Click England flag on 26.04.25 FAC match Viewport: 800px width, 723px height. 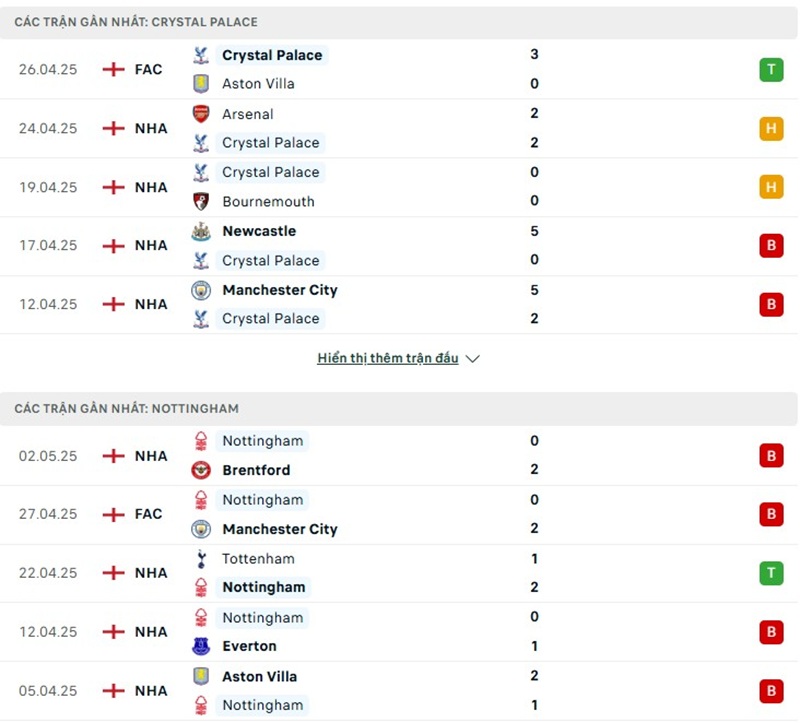tap(114, 69)
